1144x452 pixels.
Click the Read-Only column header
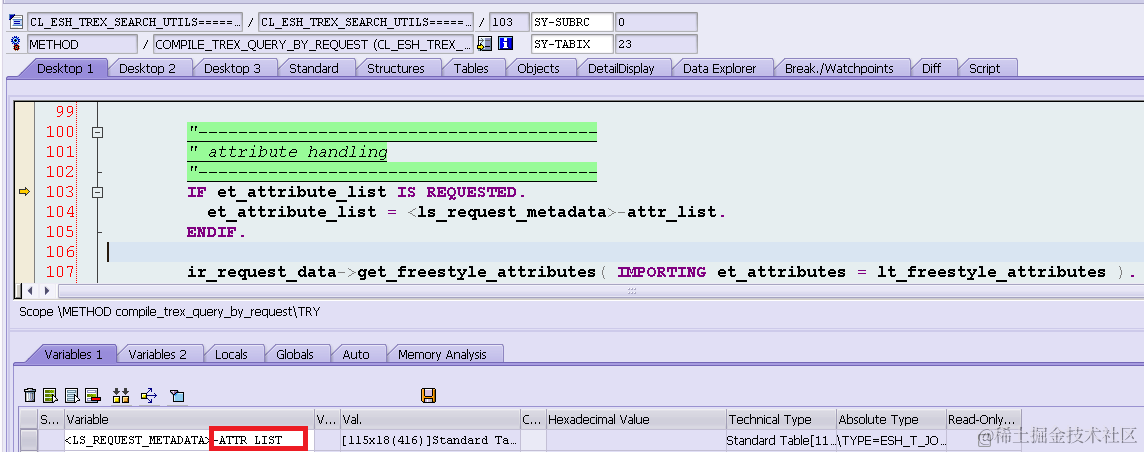[983, 419]
